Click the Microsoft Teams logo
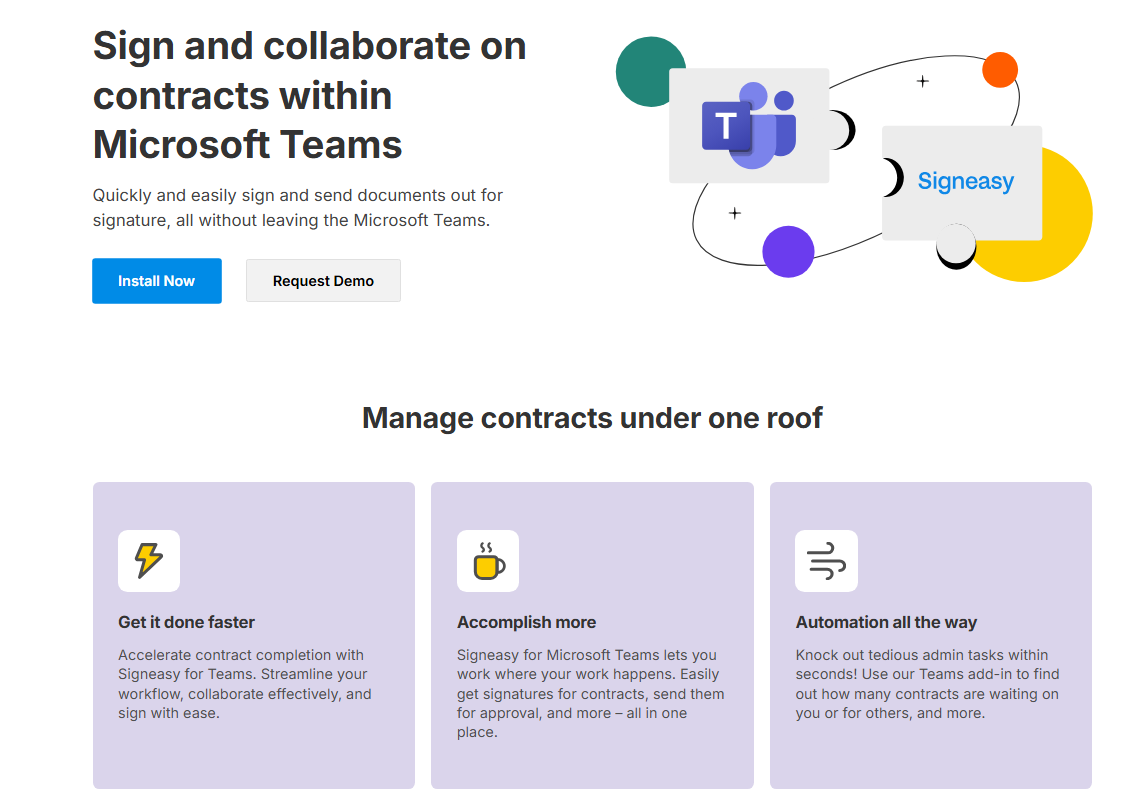This screenshot has width=1124, height=808. click(x=748, y=125)
